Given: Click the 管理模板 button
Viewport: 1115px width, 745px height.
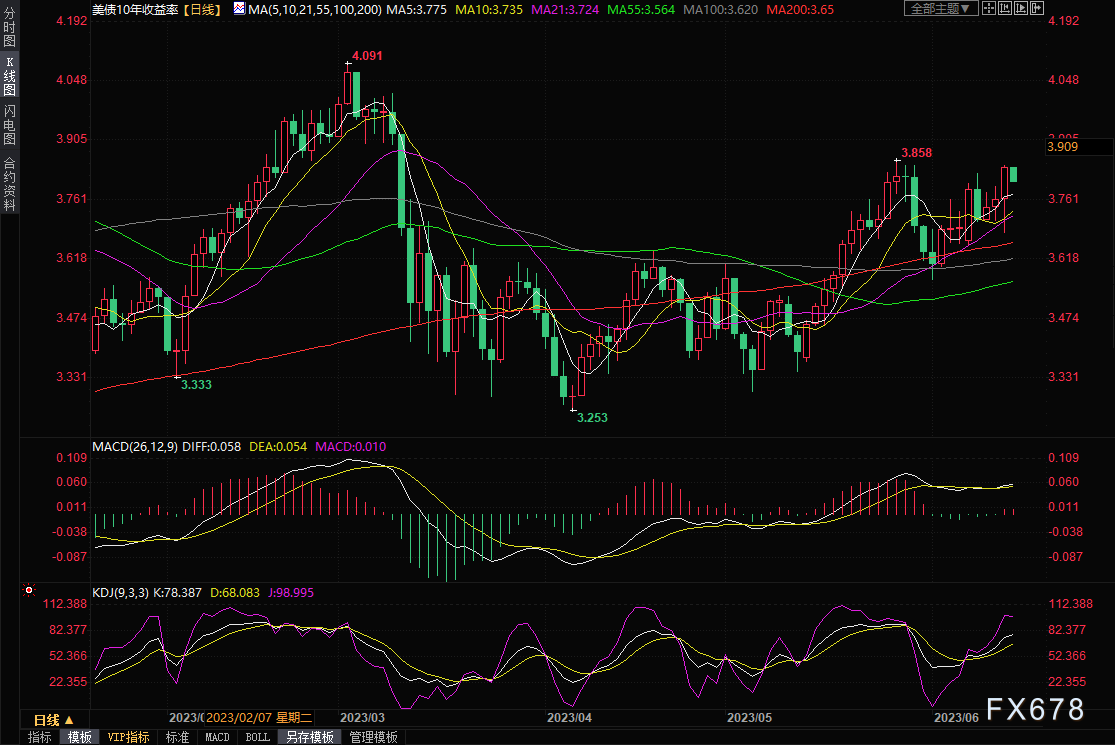Looking at the screenshot, I should 373,737.
